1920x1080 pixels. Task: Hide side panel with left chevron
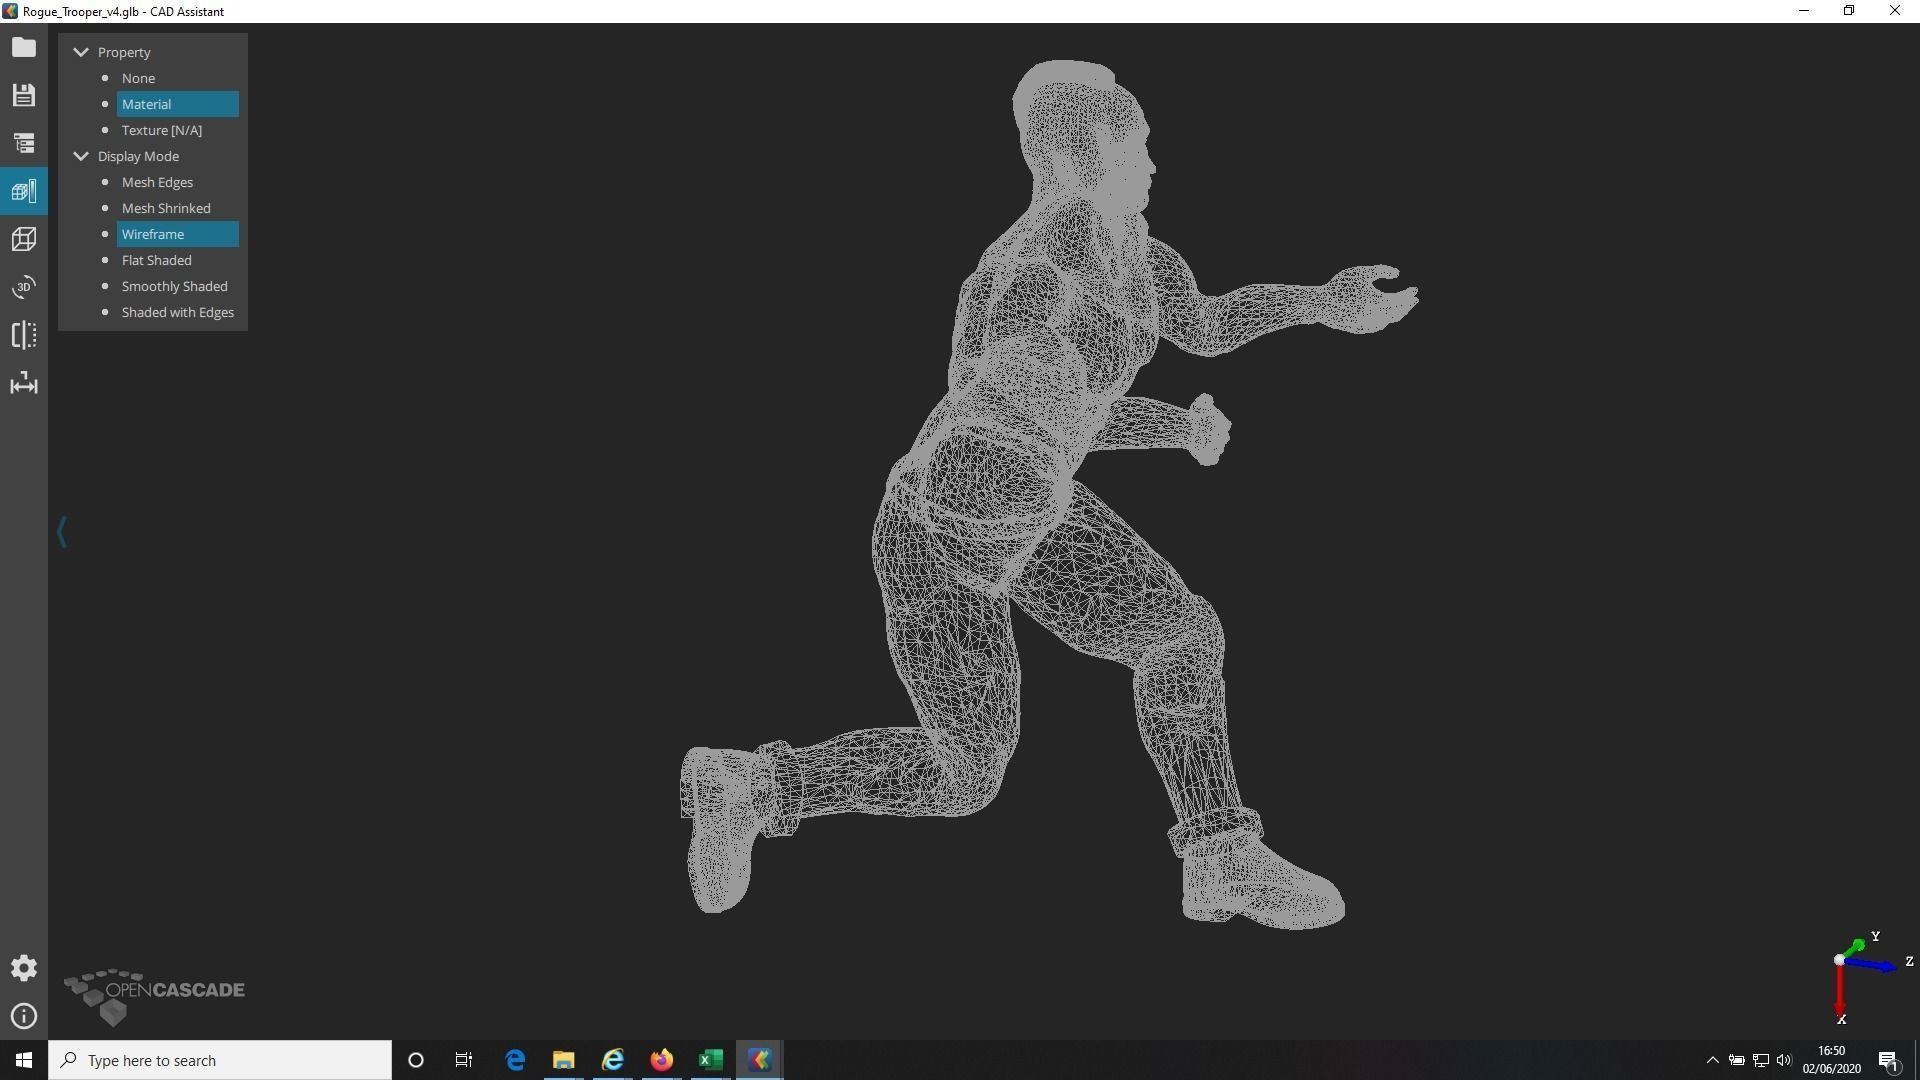point(62,531)
